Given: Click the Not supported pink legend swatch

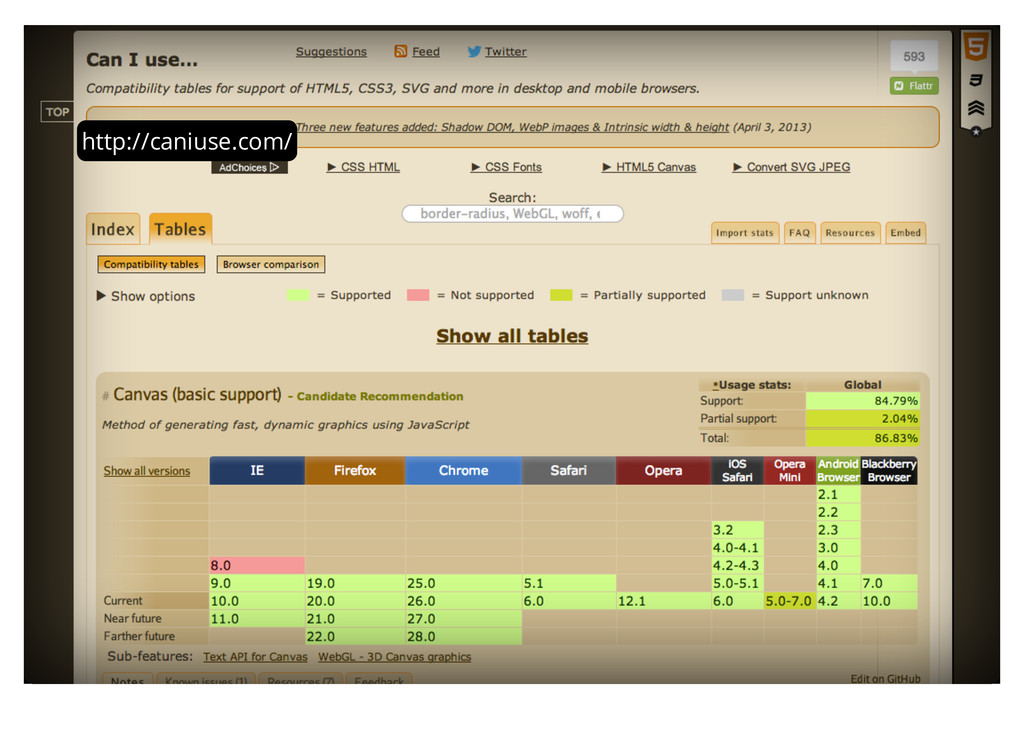Looking at the screenshot, I should [418, 295].
